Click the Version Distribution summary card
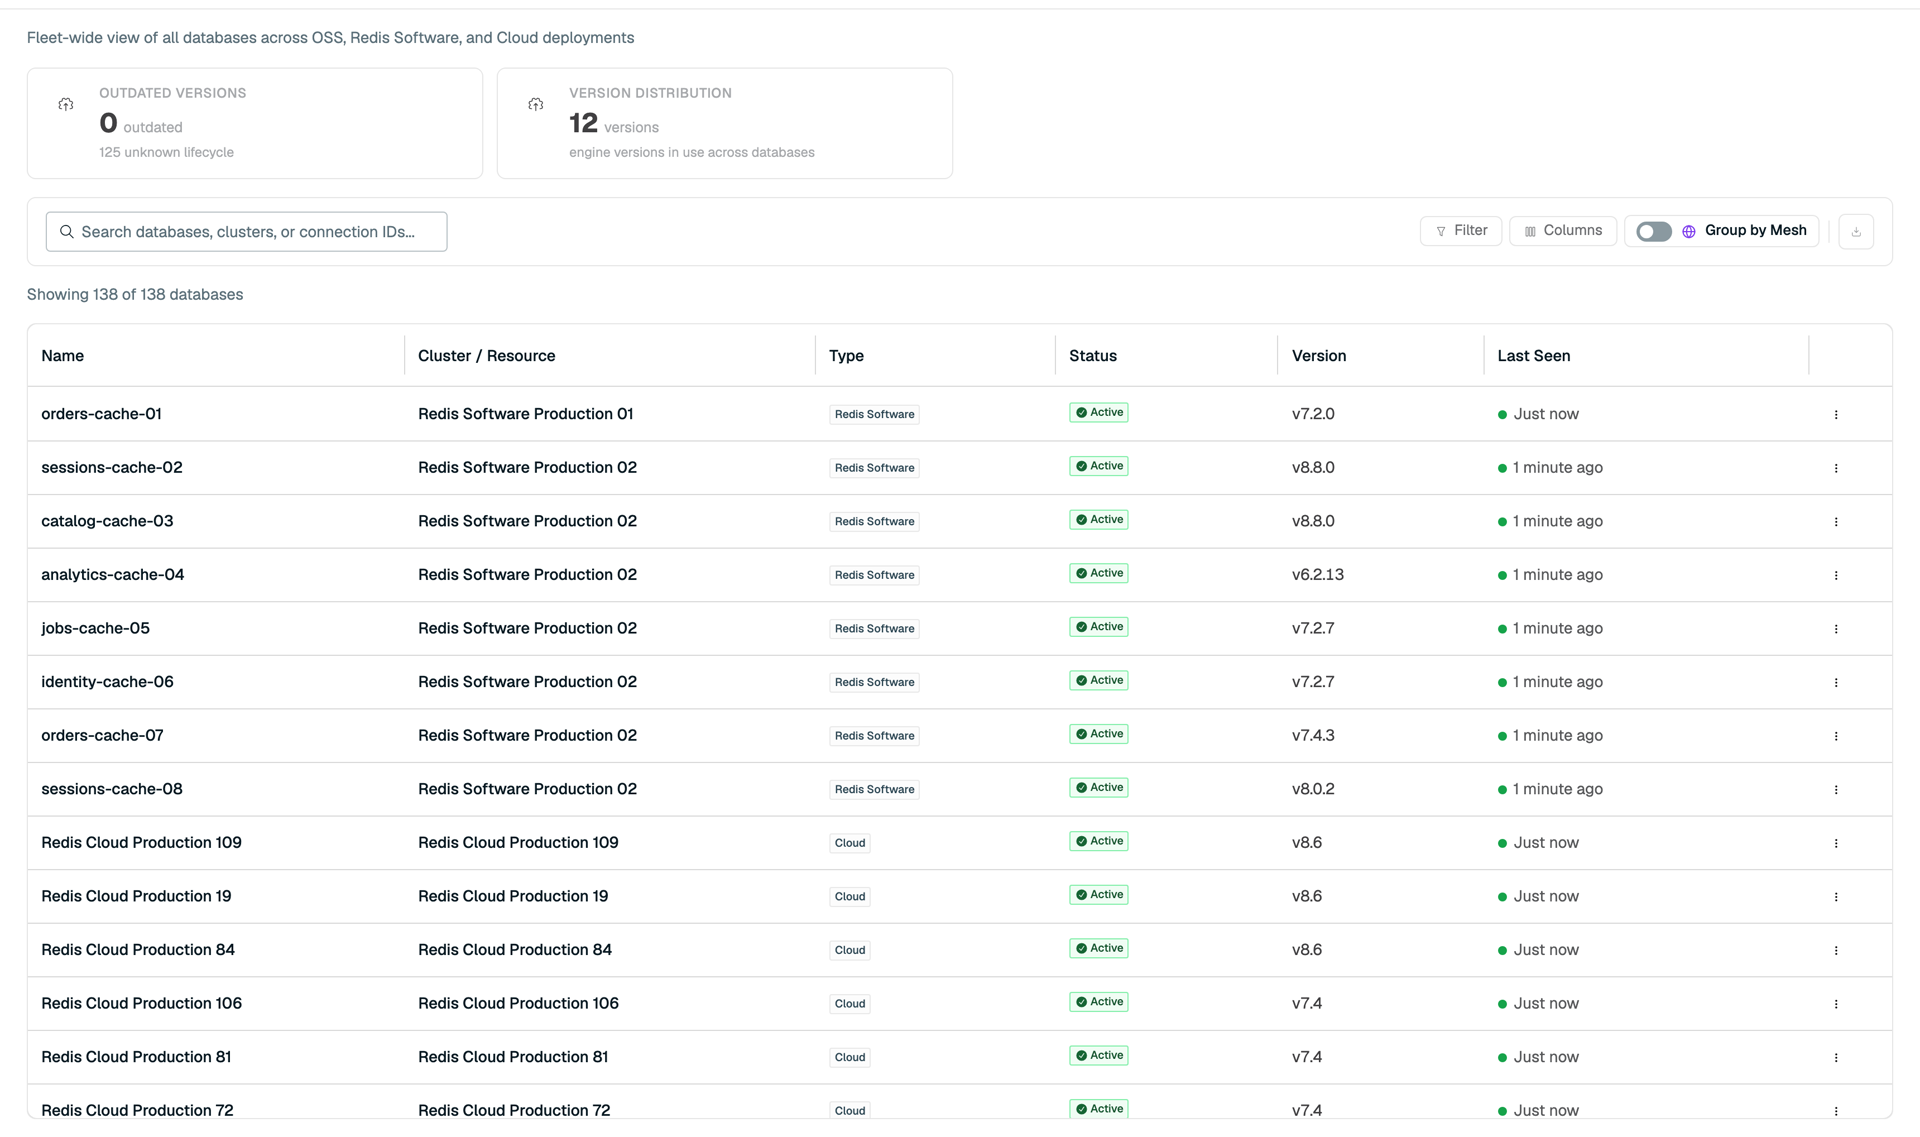This screenshot has height=1137, width=1920. [725, 123]
